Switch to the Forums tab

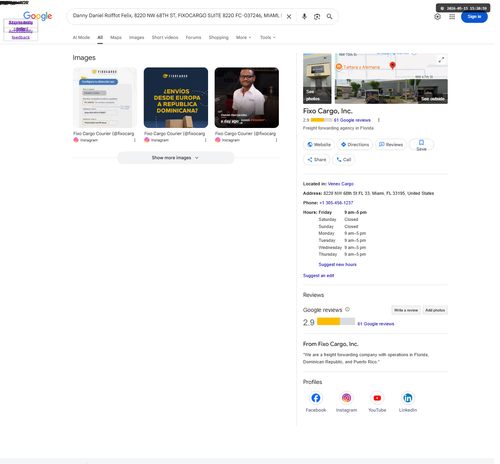tap(193, 37)
